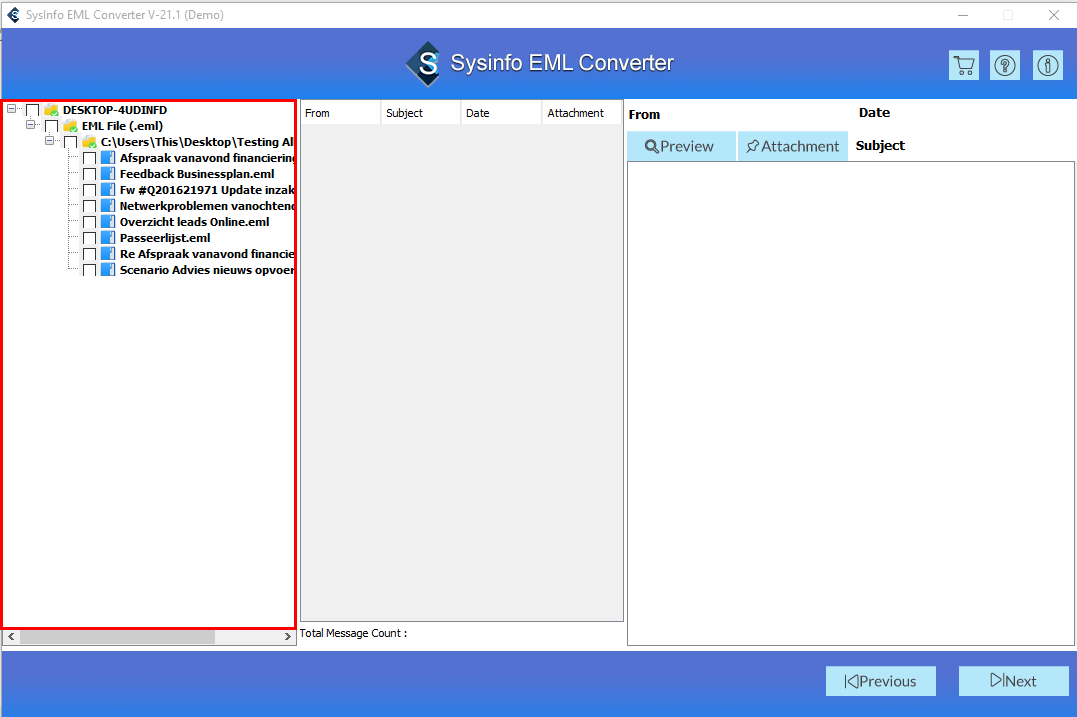
Task: Select Overzicht leads Online.eml file
Action: [194, 222]
